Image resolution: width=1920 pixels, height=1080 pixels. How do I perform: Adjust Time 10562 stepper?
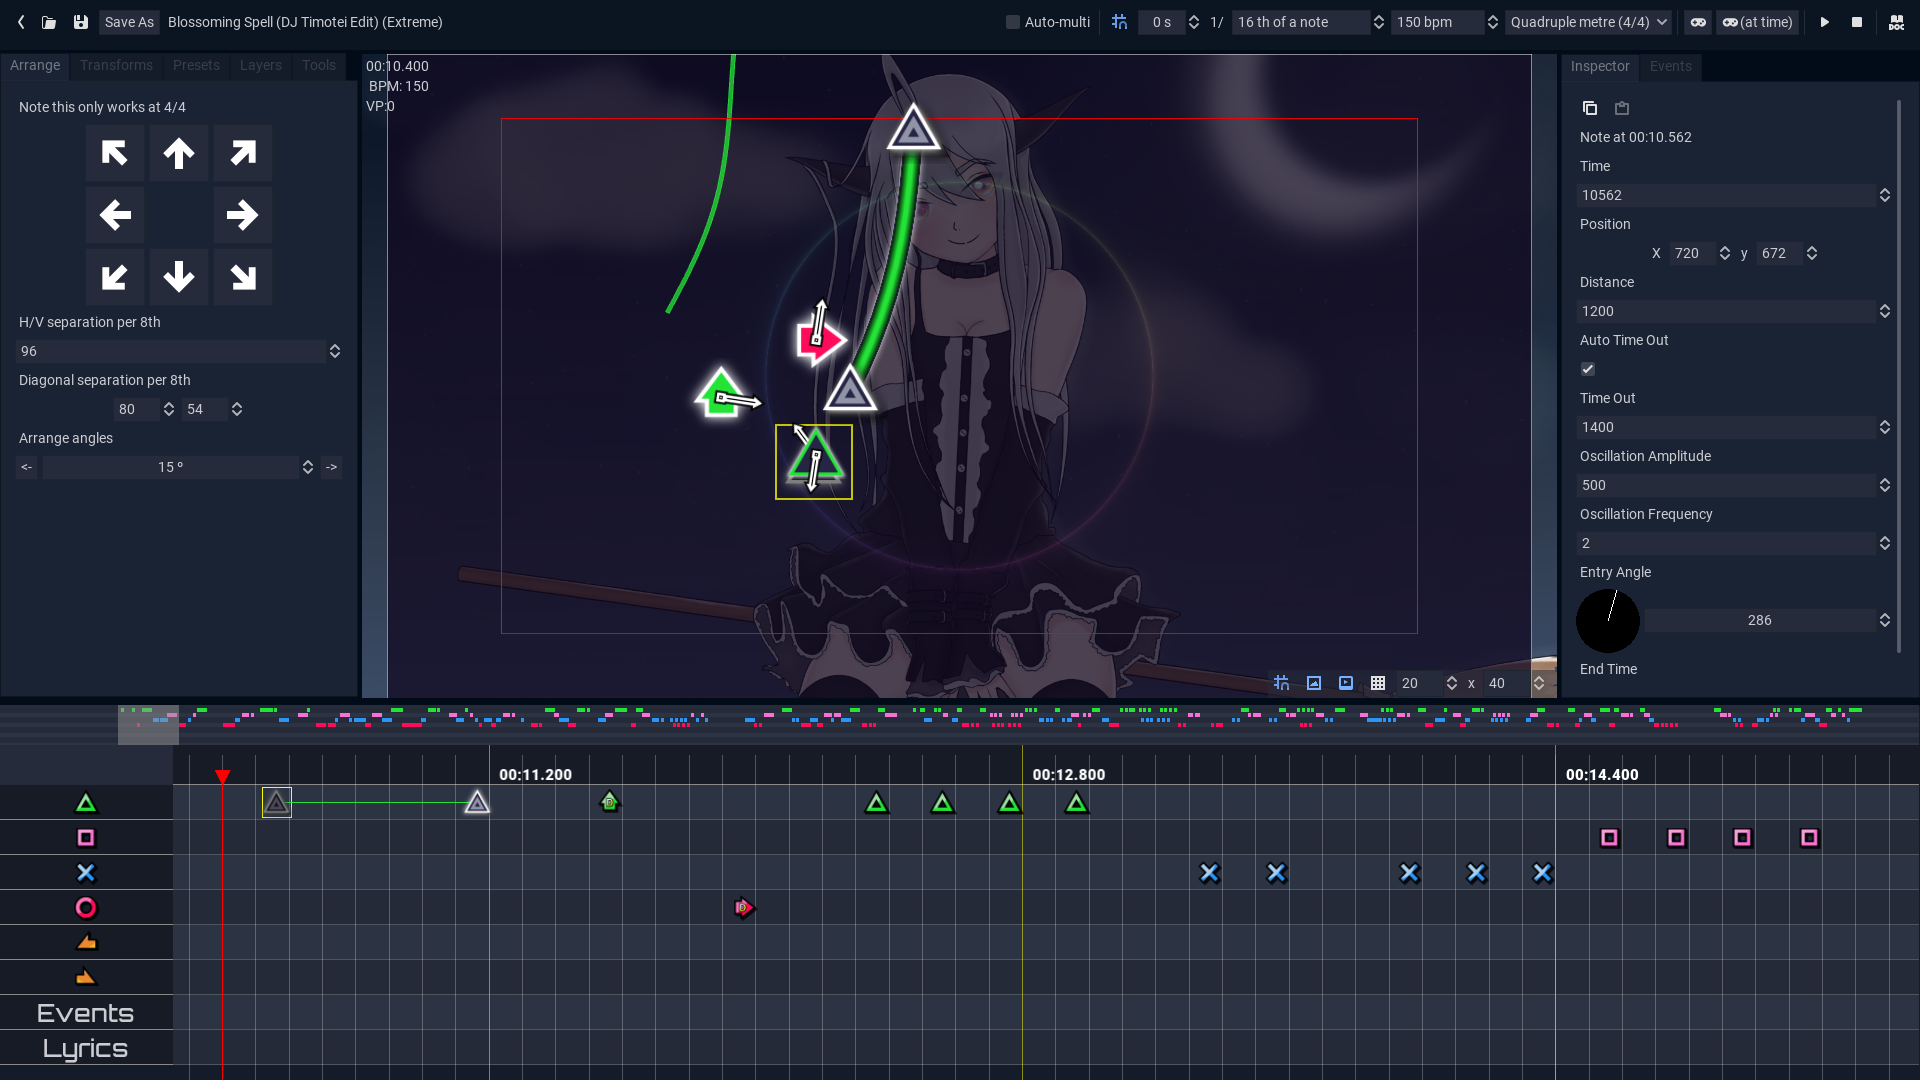pyautogui.click(x=1885, y=195)
